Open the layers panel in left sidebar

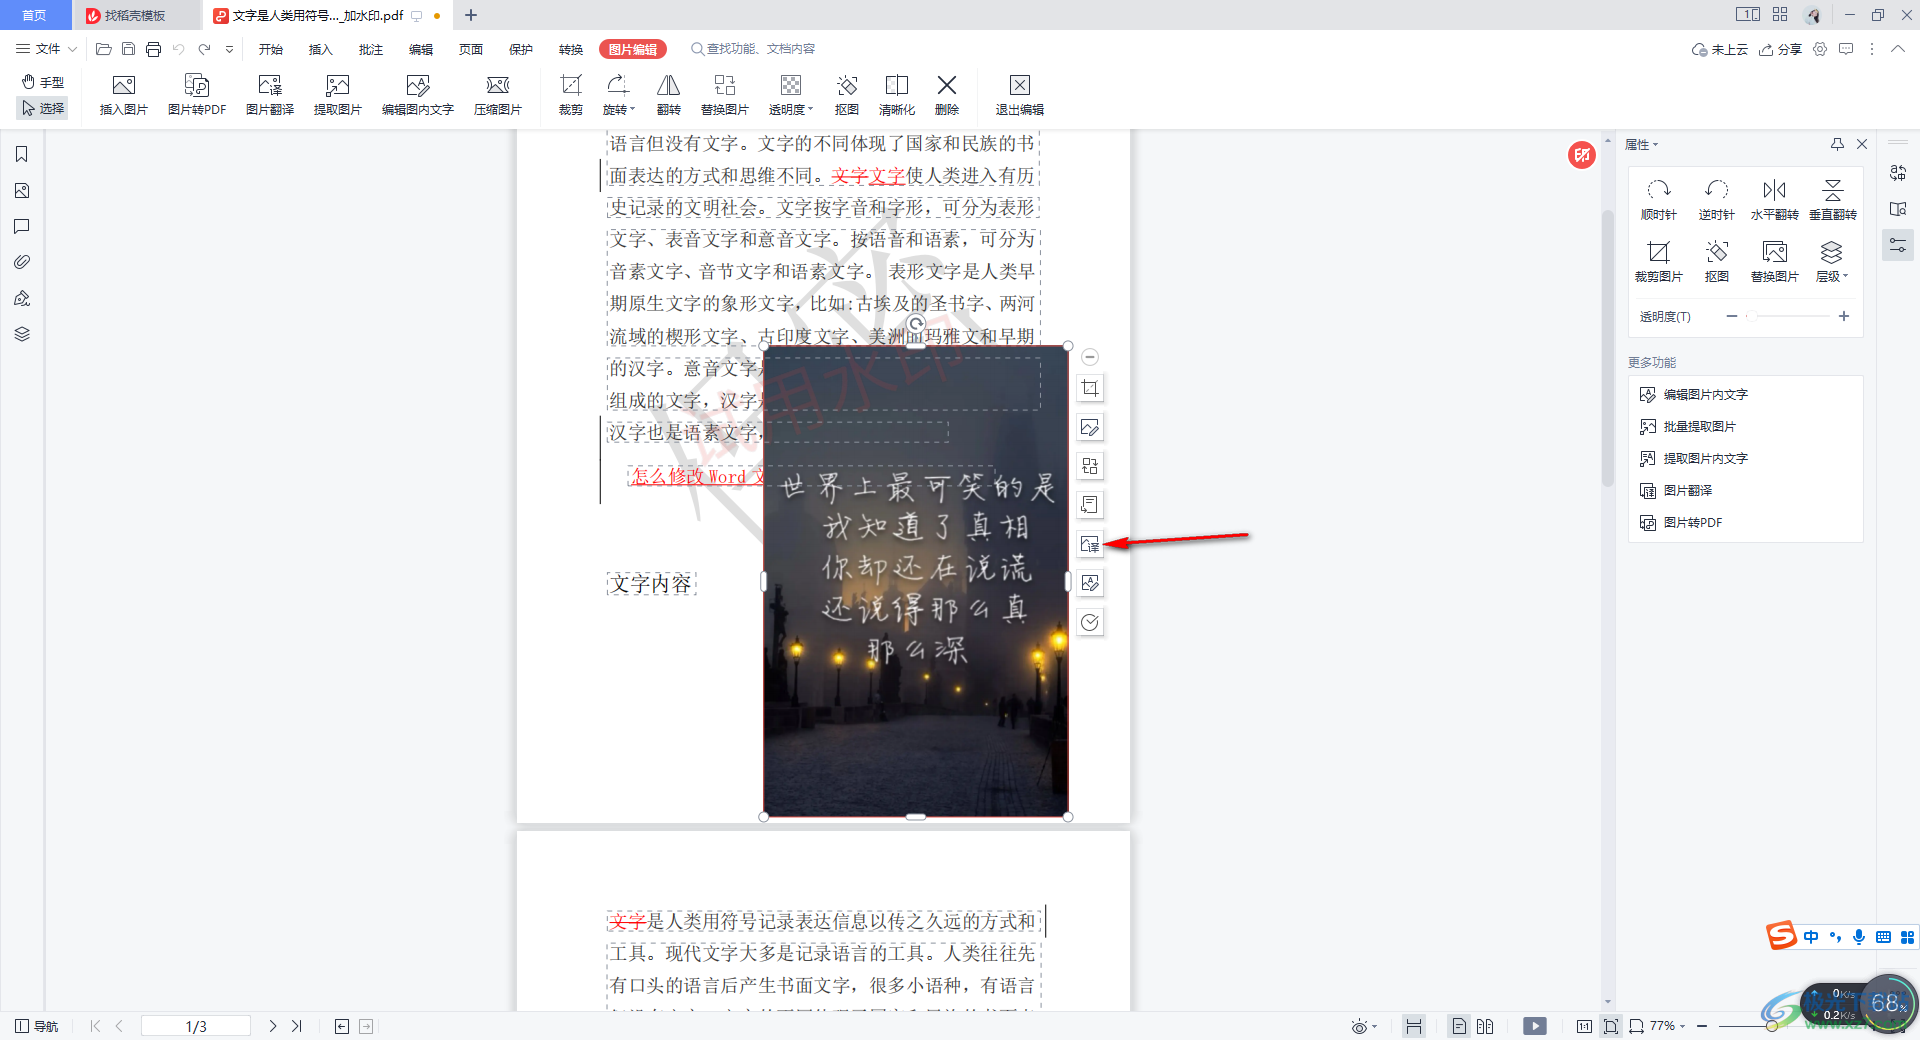pos(22,334)
